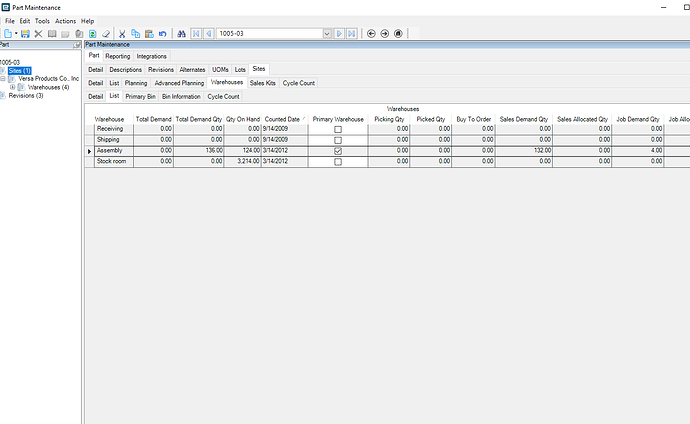
Task: Save the part using the floppy icon
Action: point(25,33)
